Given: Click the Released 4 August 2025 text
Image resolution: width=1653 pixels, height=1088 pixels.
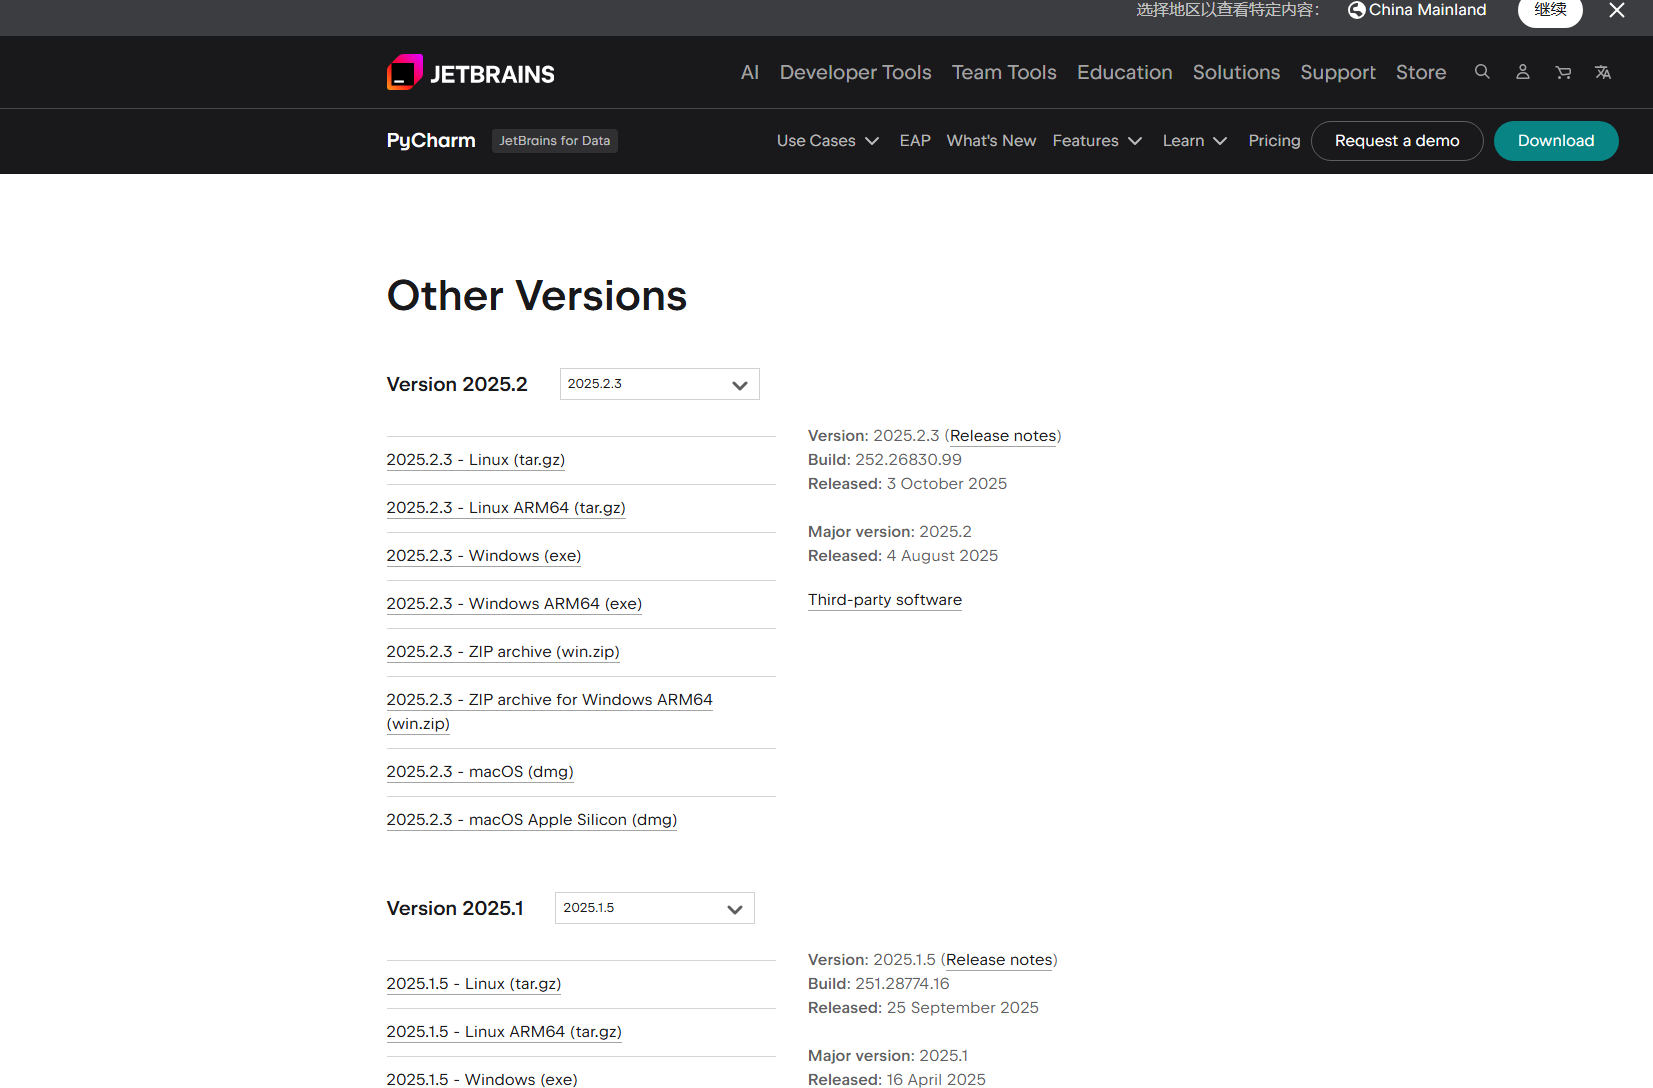Looking at the screenshot, I should coord(903,556).
